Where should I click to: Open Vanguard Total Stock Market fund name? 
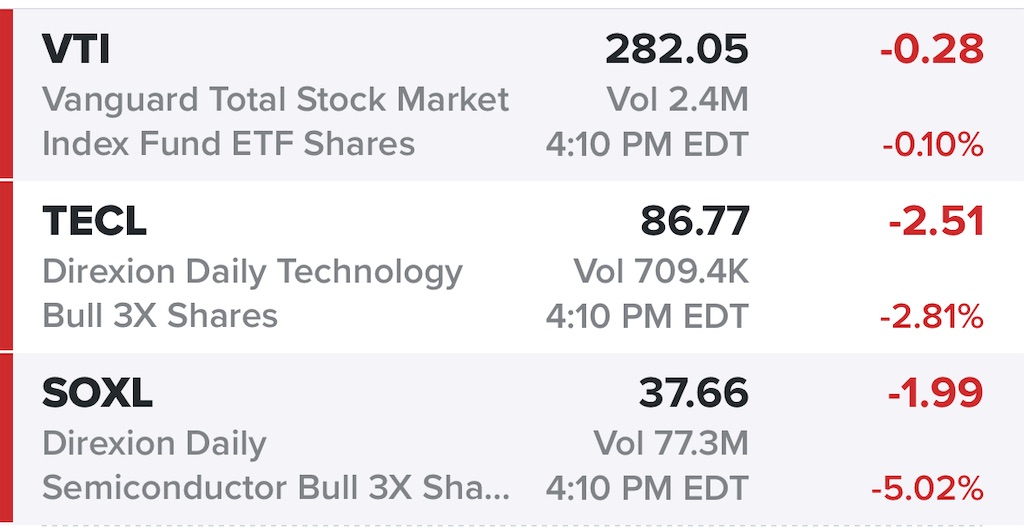(x=276, y=121)
